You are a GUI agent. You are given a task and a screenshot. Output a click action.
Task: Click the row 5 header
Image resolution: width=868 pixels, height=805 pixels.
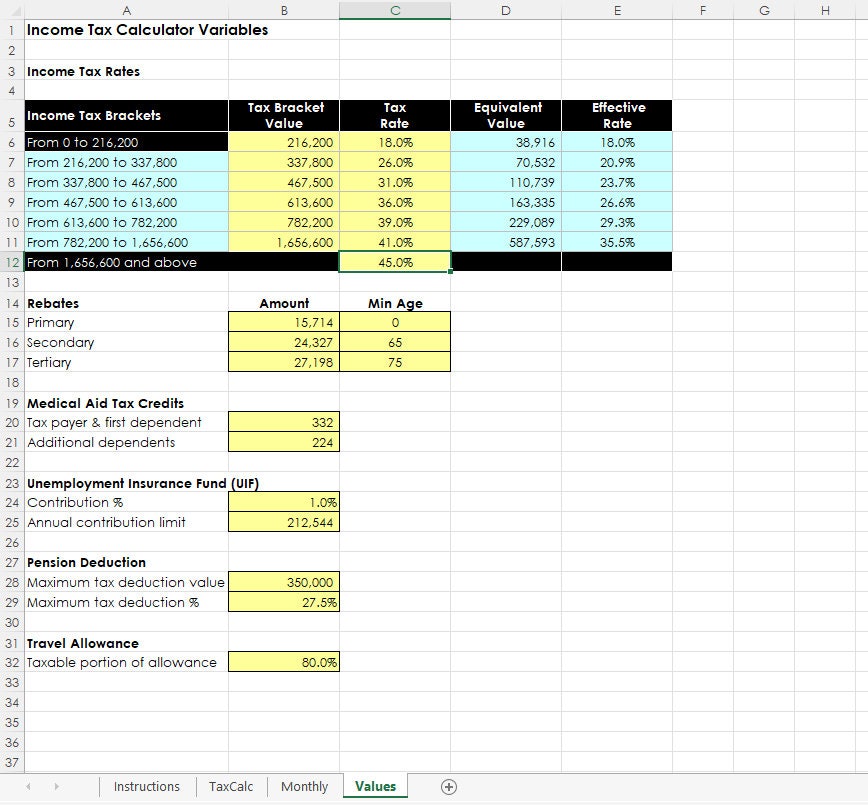click(10, 115)
